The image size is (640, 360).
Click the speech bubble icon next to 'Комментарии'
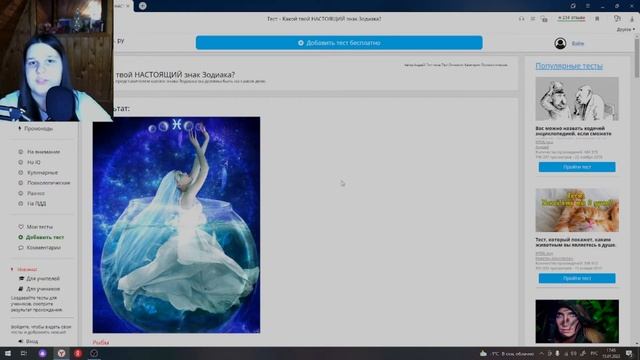[x=21, y=248]
